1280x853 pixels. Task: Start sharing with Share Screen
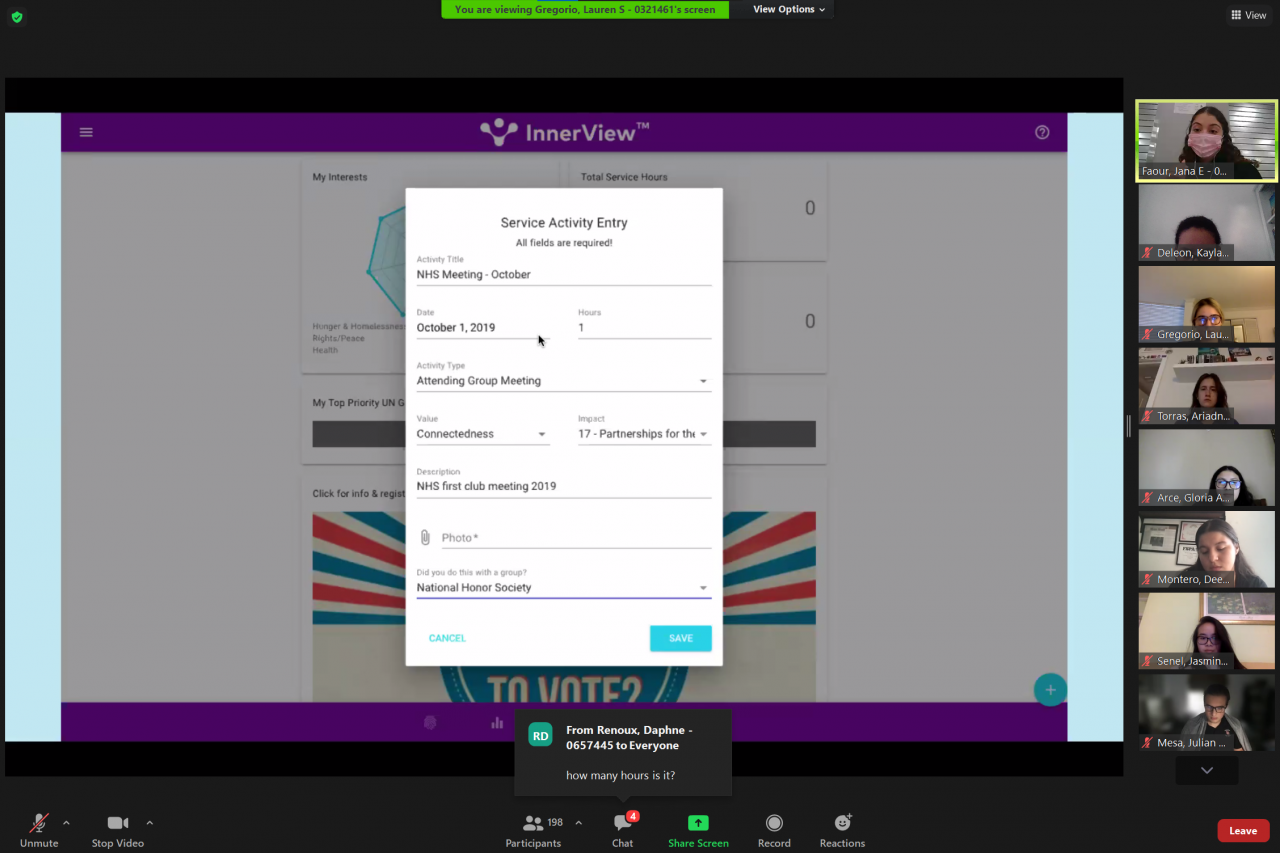click(698, 830)
